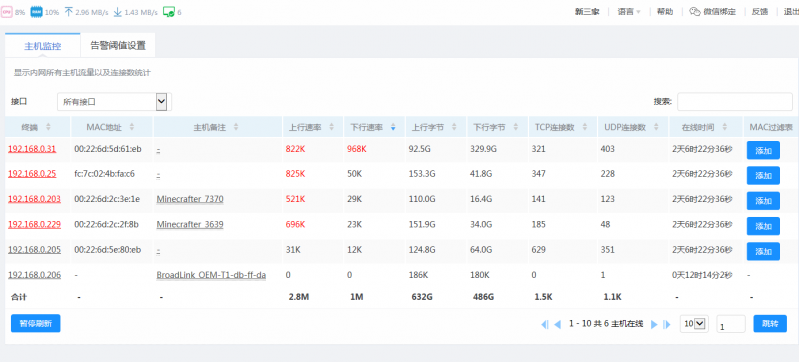Go to first page arrow
This screenshot has width=799, height=362.
(545, 324)
